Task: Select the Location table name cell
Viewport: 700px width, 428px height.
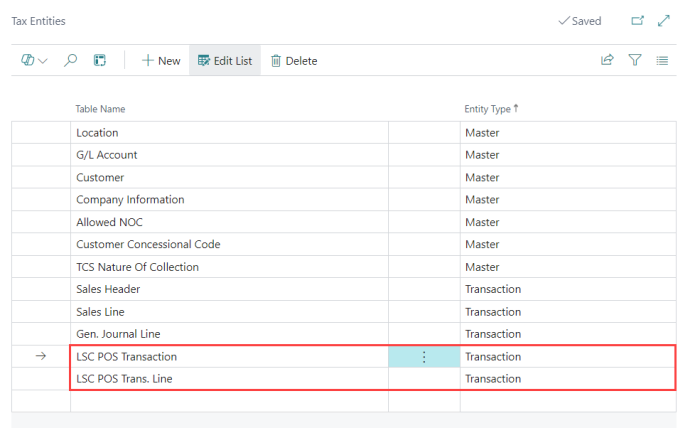Action: point(229,133)
